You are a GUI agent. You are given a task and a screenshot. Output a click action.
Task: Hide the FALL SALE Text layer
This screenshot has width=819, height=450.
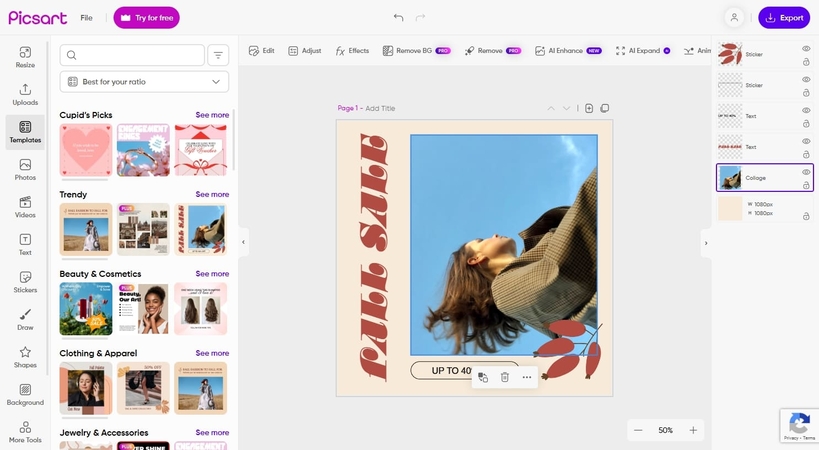806,141
